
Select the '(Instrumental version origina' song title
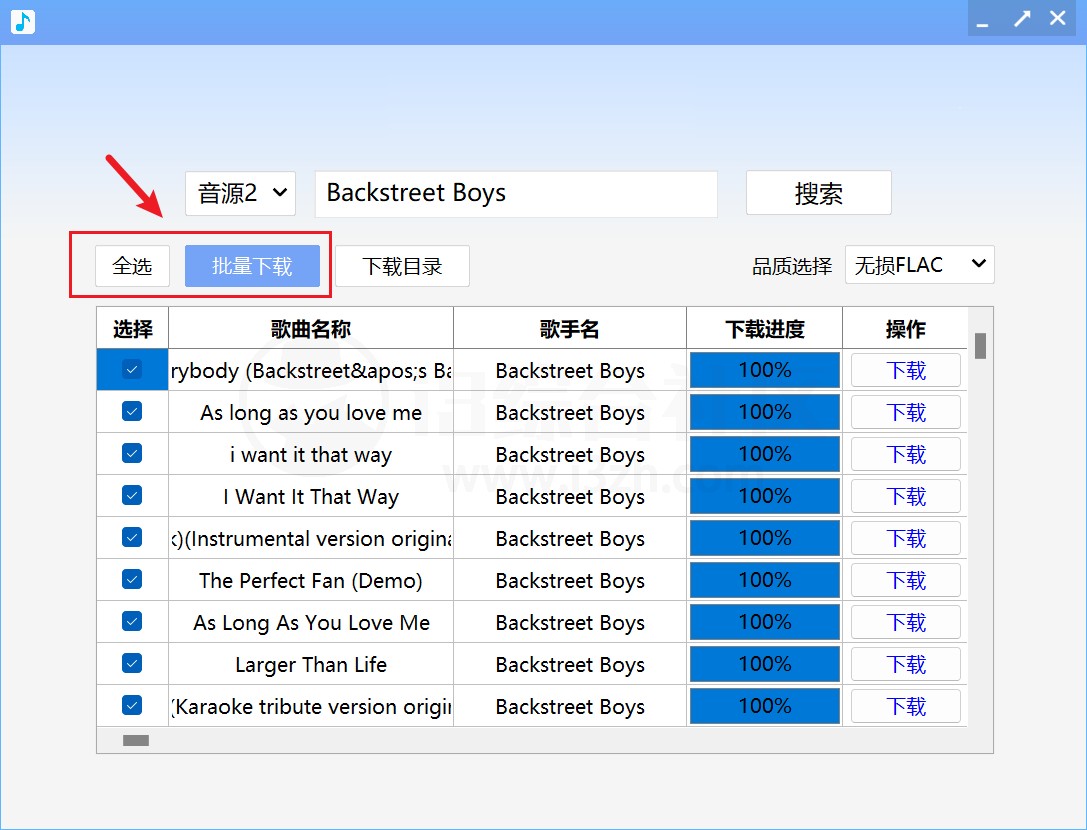311,539
